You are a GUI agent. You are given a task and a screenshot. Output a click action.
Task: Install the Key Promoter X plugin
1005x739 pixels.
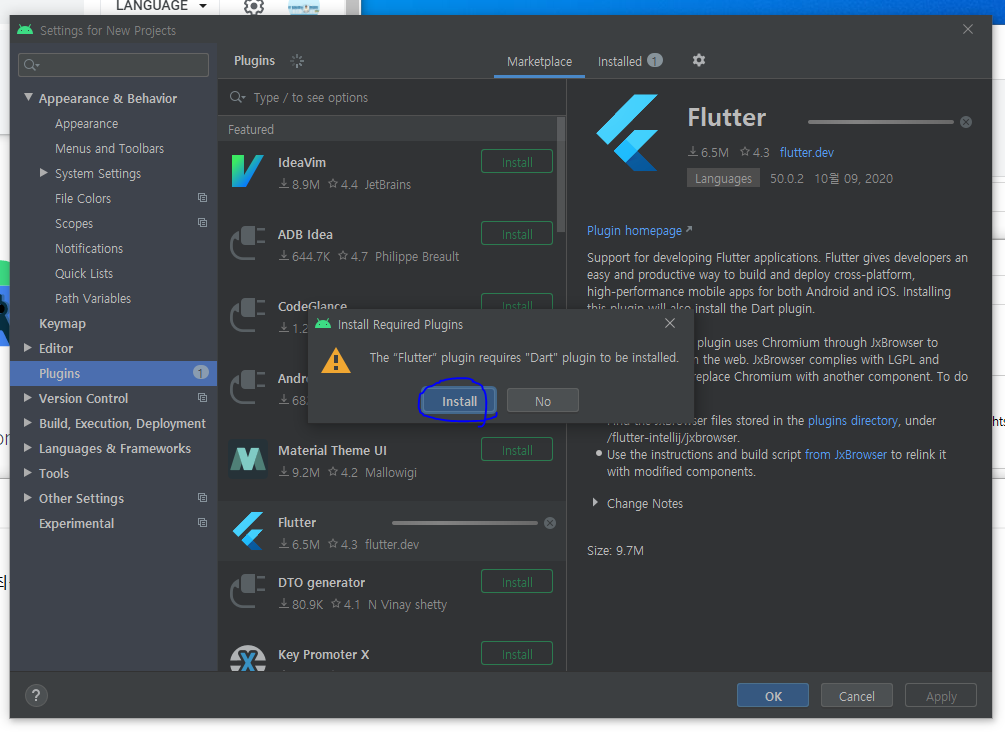coord(517,654)
